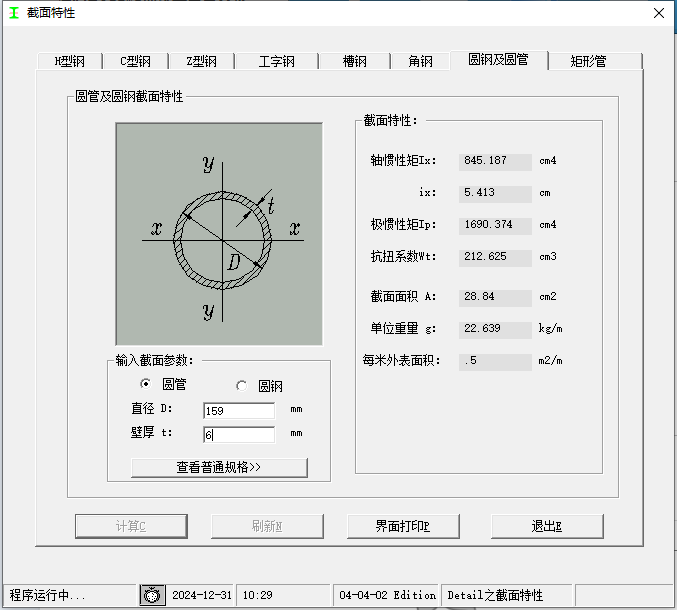This screenshot has height=610, width=677.
Task: Click the green I-beam title bar icon
Action: [14, 13]
